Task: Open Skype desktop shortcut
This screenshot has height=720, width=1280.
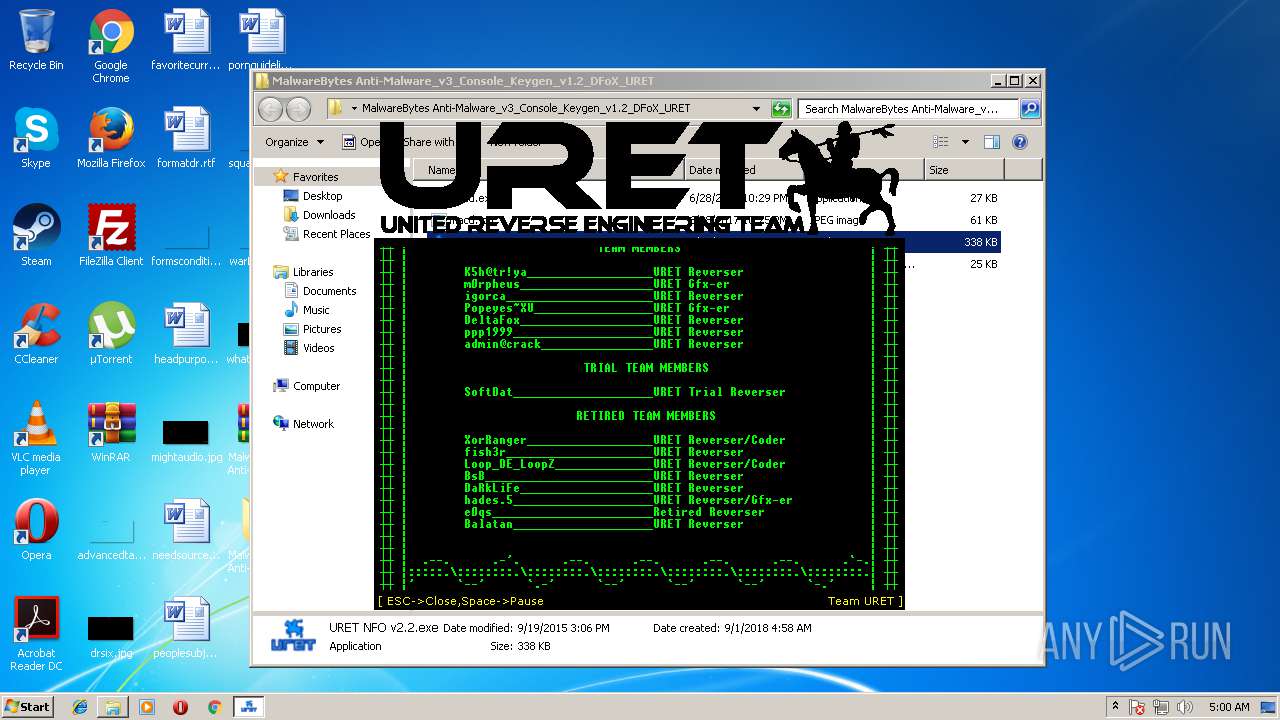Action: [x=36, y=138]
